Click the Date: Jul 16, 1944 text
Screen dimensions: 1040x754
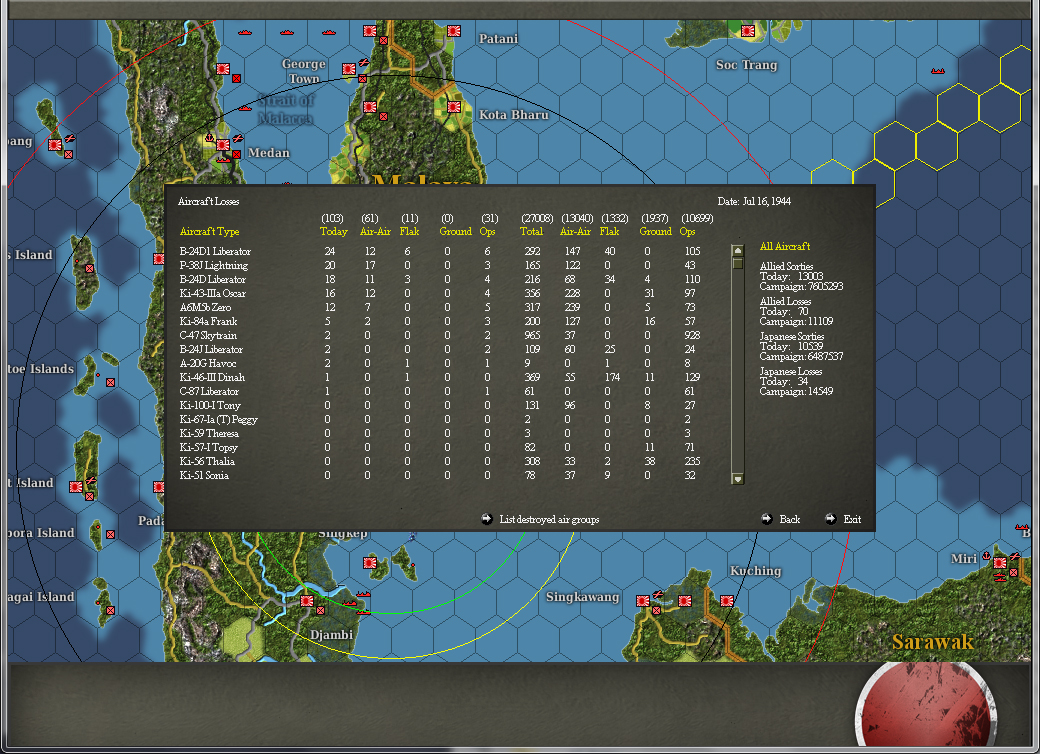point(754,202)
